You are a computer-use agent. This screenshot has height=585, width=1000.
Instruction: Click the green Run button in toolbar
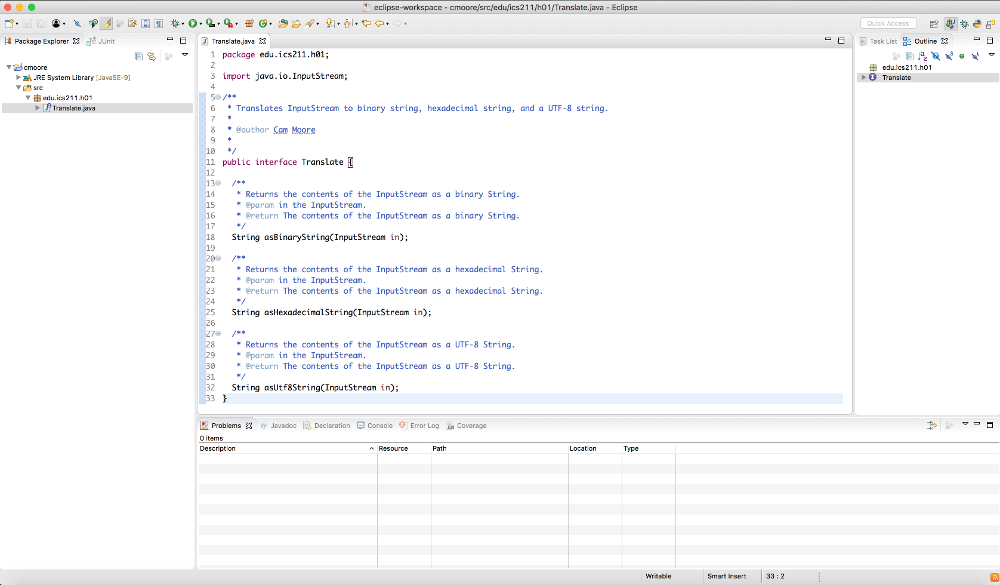[193, 23]
